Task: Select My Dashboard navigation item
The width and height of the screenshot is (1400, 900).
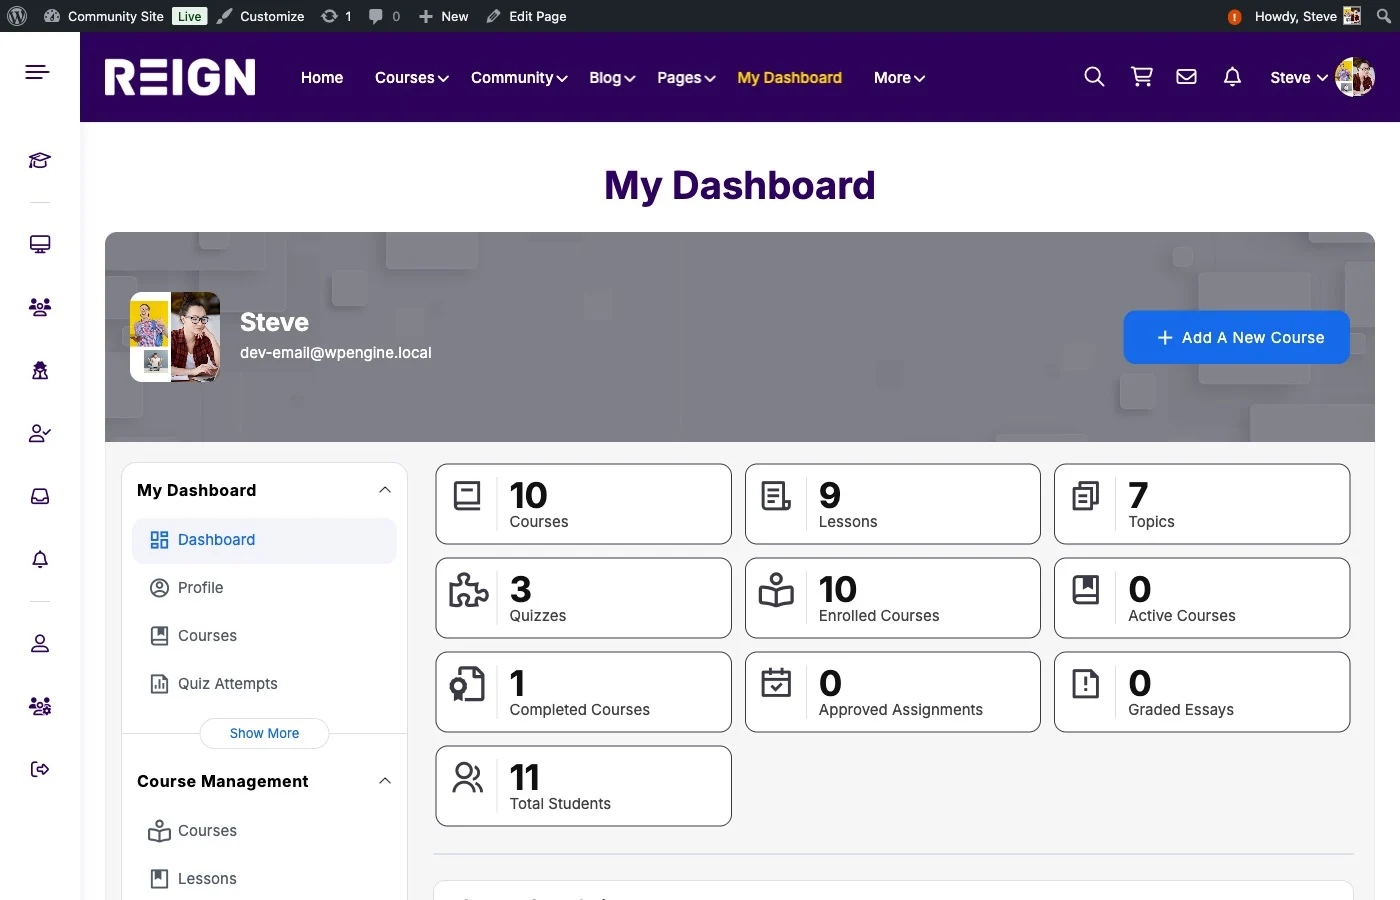Action: point(789,77)
